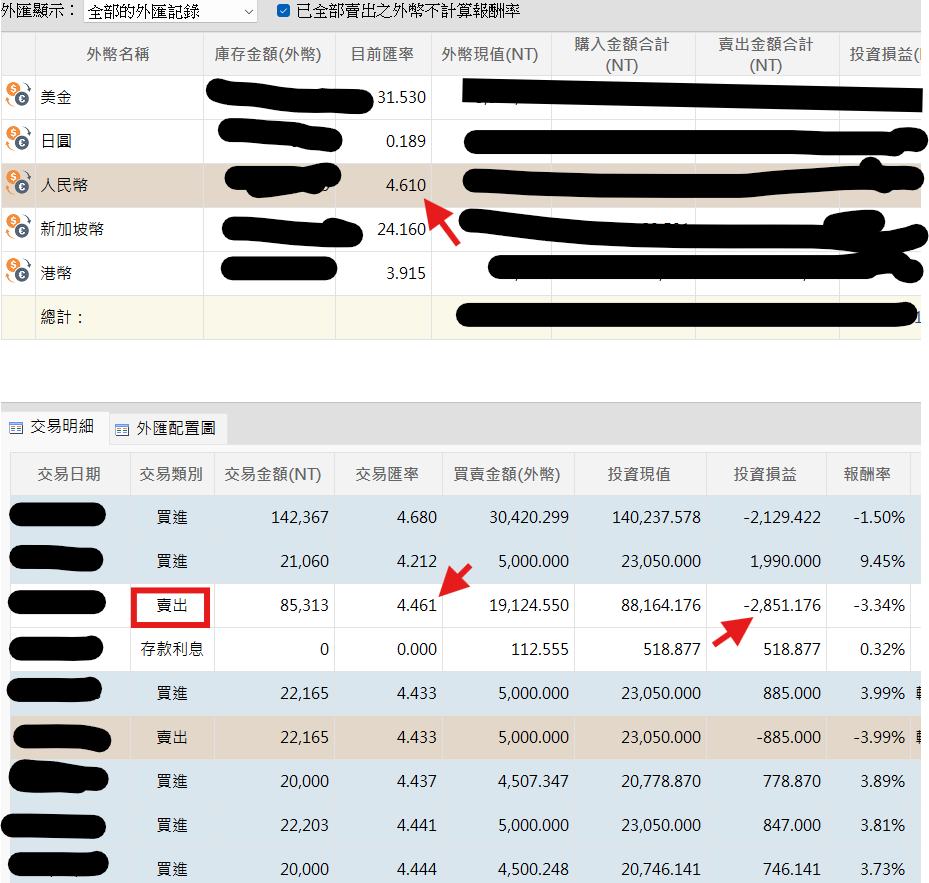The image size is (929, 883).
Task: Click the table icon on 外匯配置圖 tab
Action: pyautogui.click(x=122, y=430)
